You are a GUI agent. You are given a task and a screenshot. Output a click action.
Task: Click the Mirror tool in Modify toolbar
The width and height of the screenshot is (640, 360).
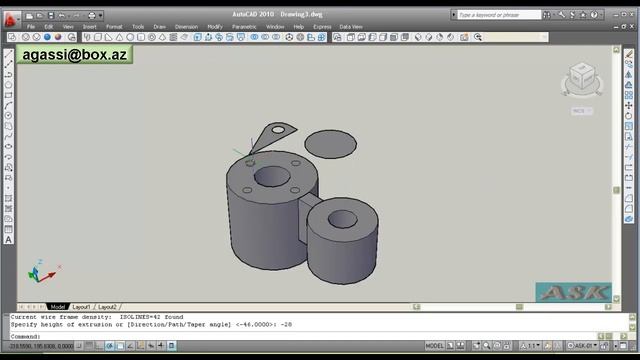click(629, 75)
